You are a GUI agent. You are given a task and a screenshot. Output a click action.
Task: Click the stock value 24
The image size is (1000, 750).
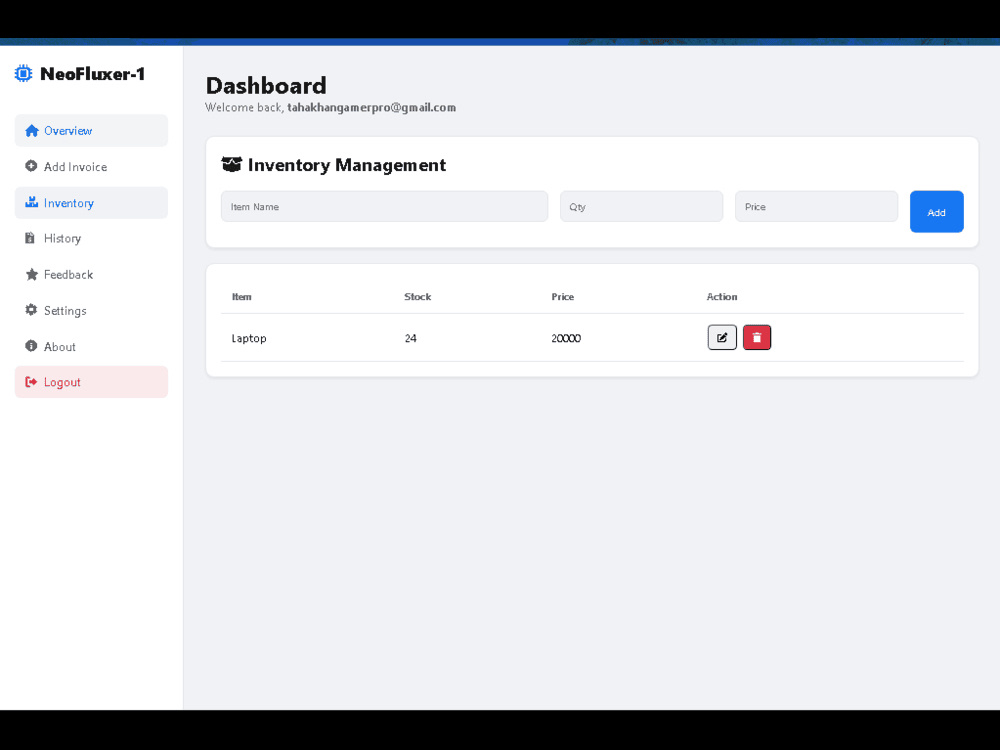(x=411, y=338)
